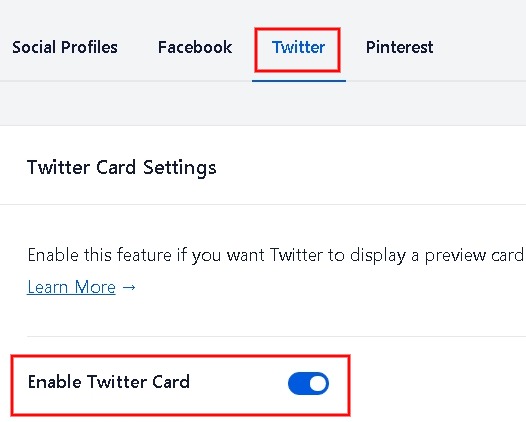Click the divider under Twitter Card Settings heading
The height and width of the screenshot is (422, 526).
point(263,204)
